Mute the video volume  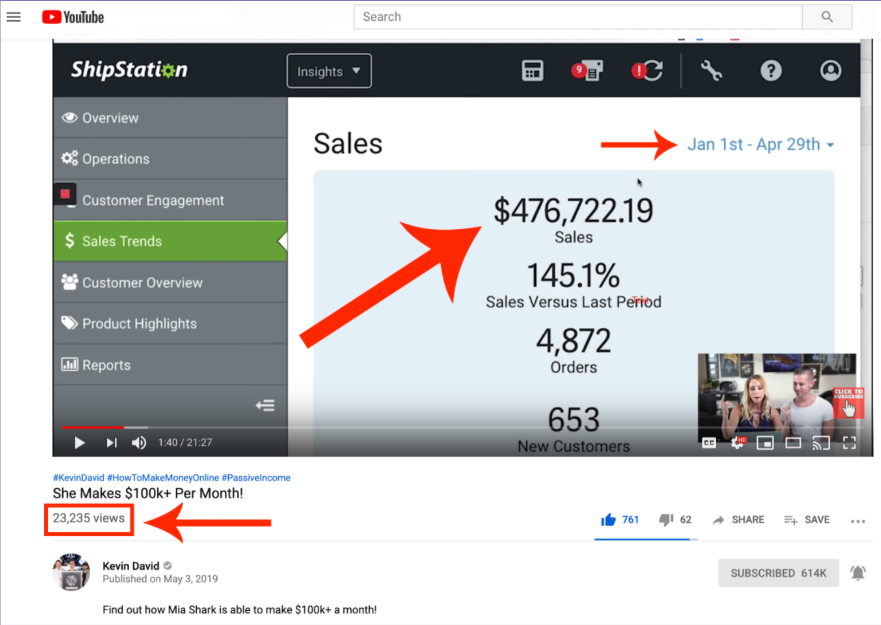139,443
